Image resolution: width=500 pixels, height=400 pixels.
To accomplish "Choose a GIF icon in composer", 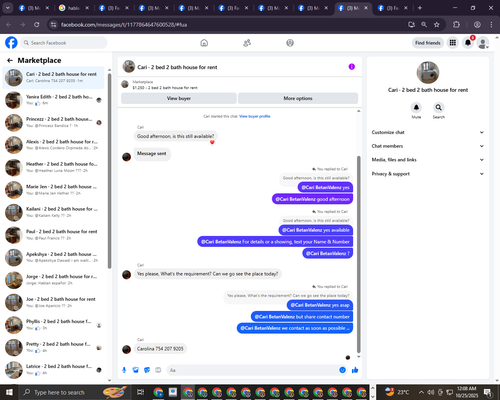I will point(158,370).
